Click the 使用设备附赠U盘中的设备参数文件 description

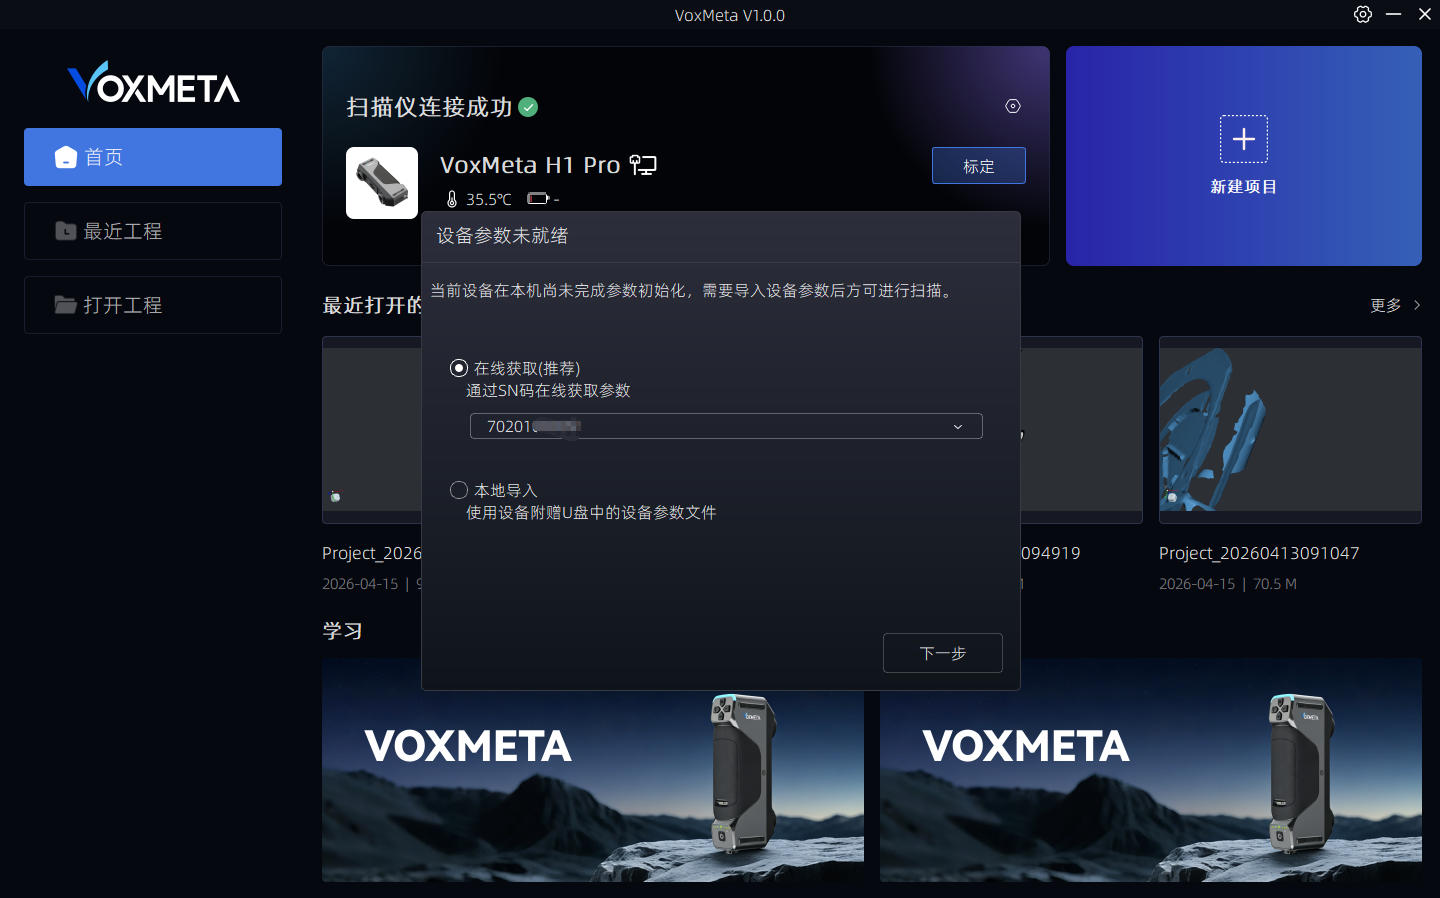click(x=591, y=513)
